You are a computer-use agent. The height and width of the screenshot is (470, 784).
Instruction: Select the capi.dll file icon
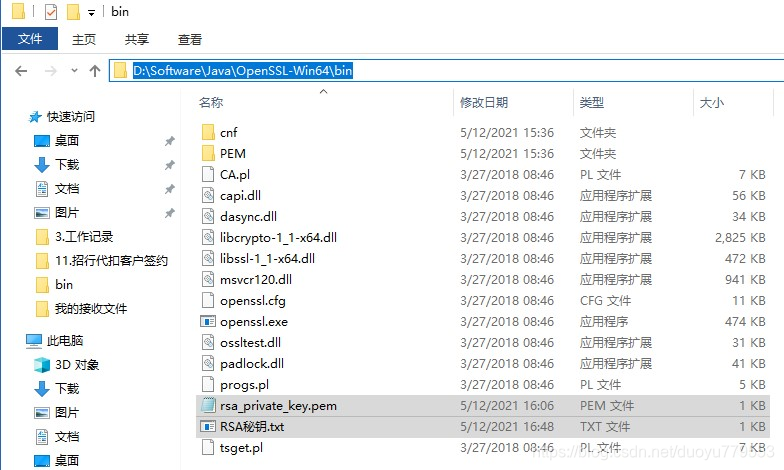208,196
